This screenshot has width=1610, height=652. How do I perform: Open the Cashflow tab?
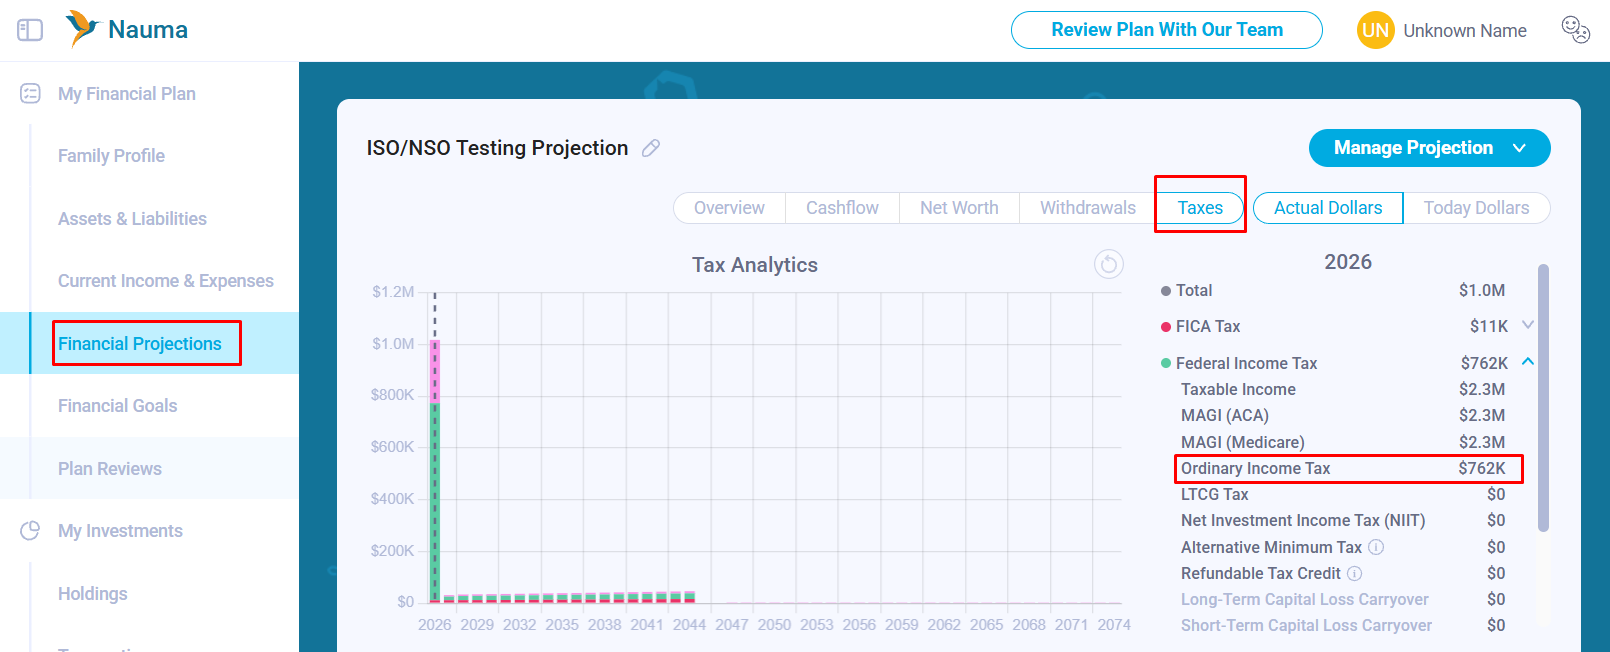coord(842,208)
